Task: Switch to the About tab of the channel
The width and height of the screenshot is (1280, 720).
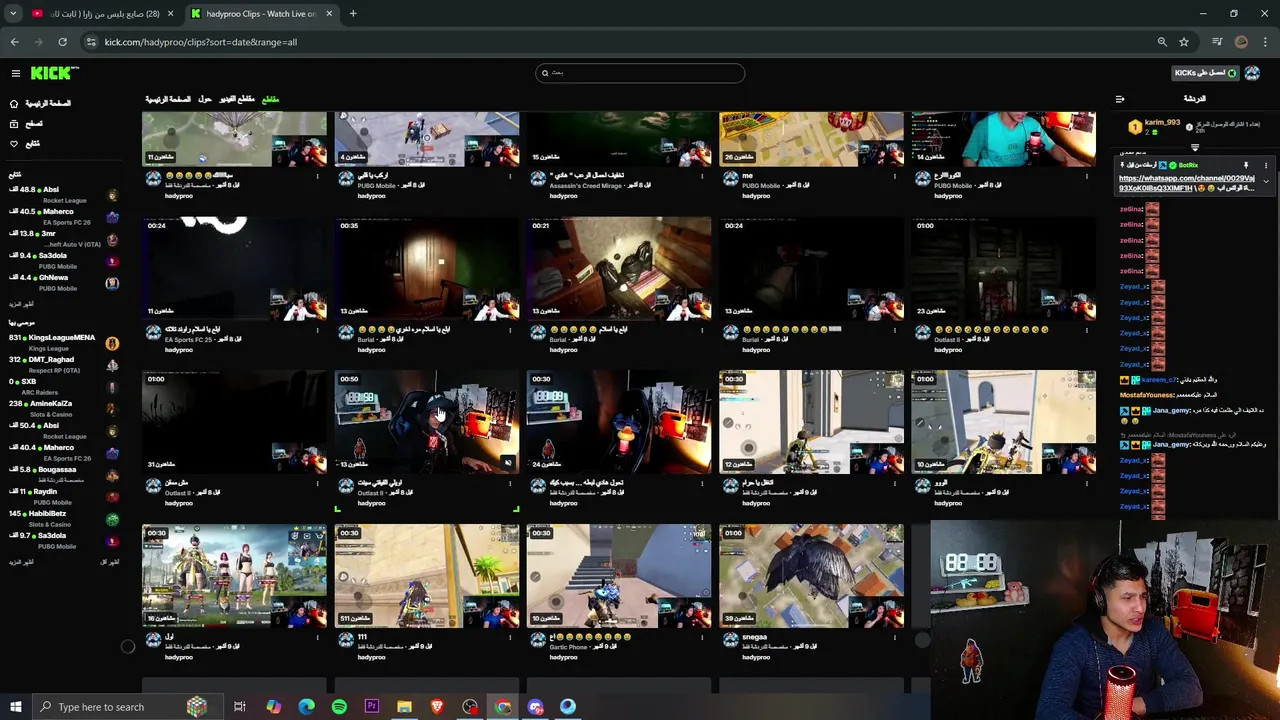Action: coord(205,99)
